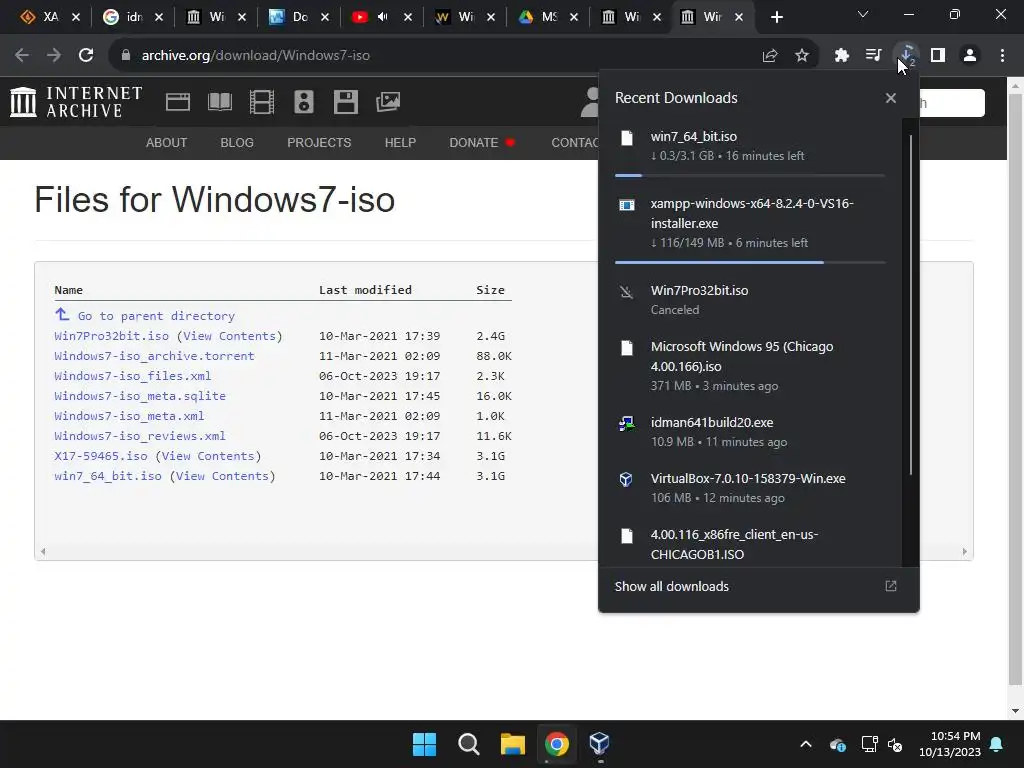The width and height of the screenshot is (1024, 768).
Task: Show hidden system tray icons
Action: point(806,744)
